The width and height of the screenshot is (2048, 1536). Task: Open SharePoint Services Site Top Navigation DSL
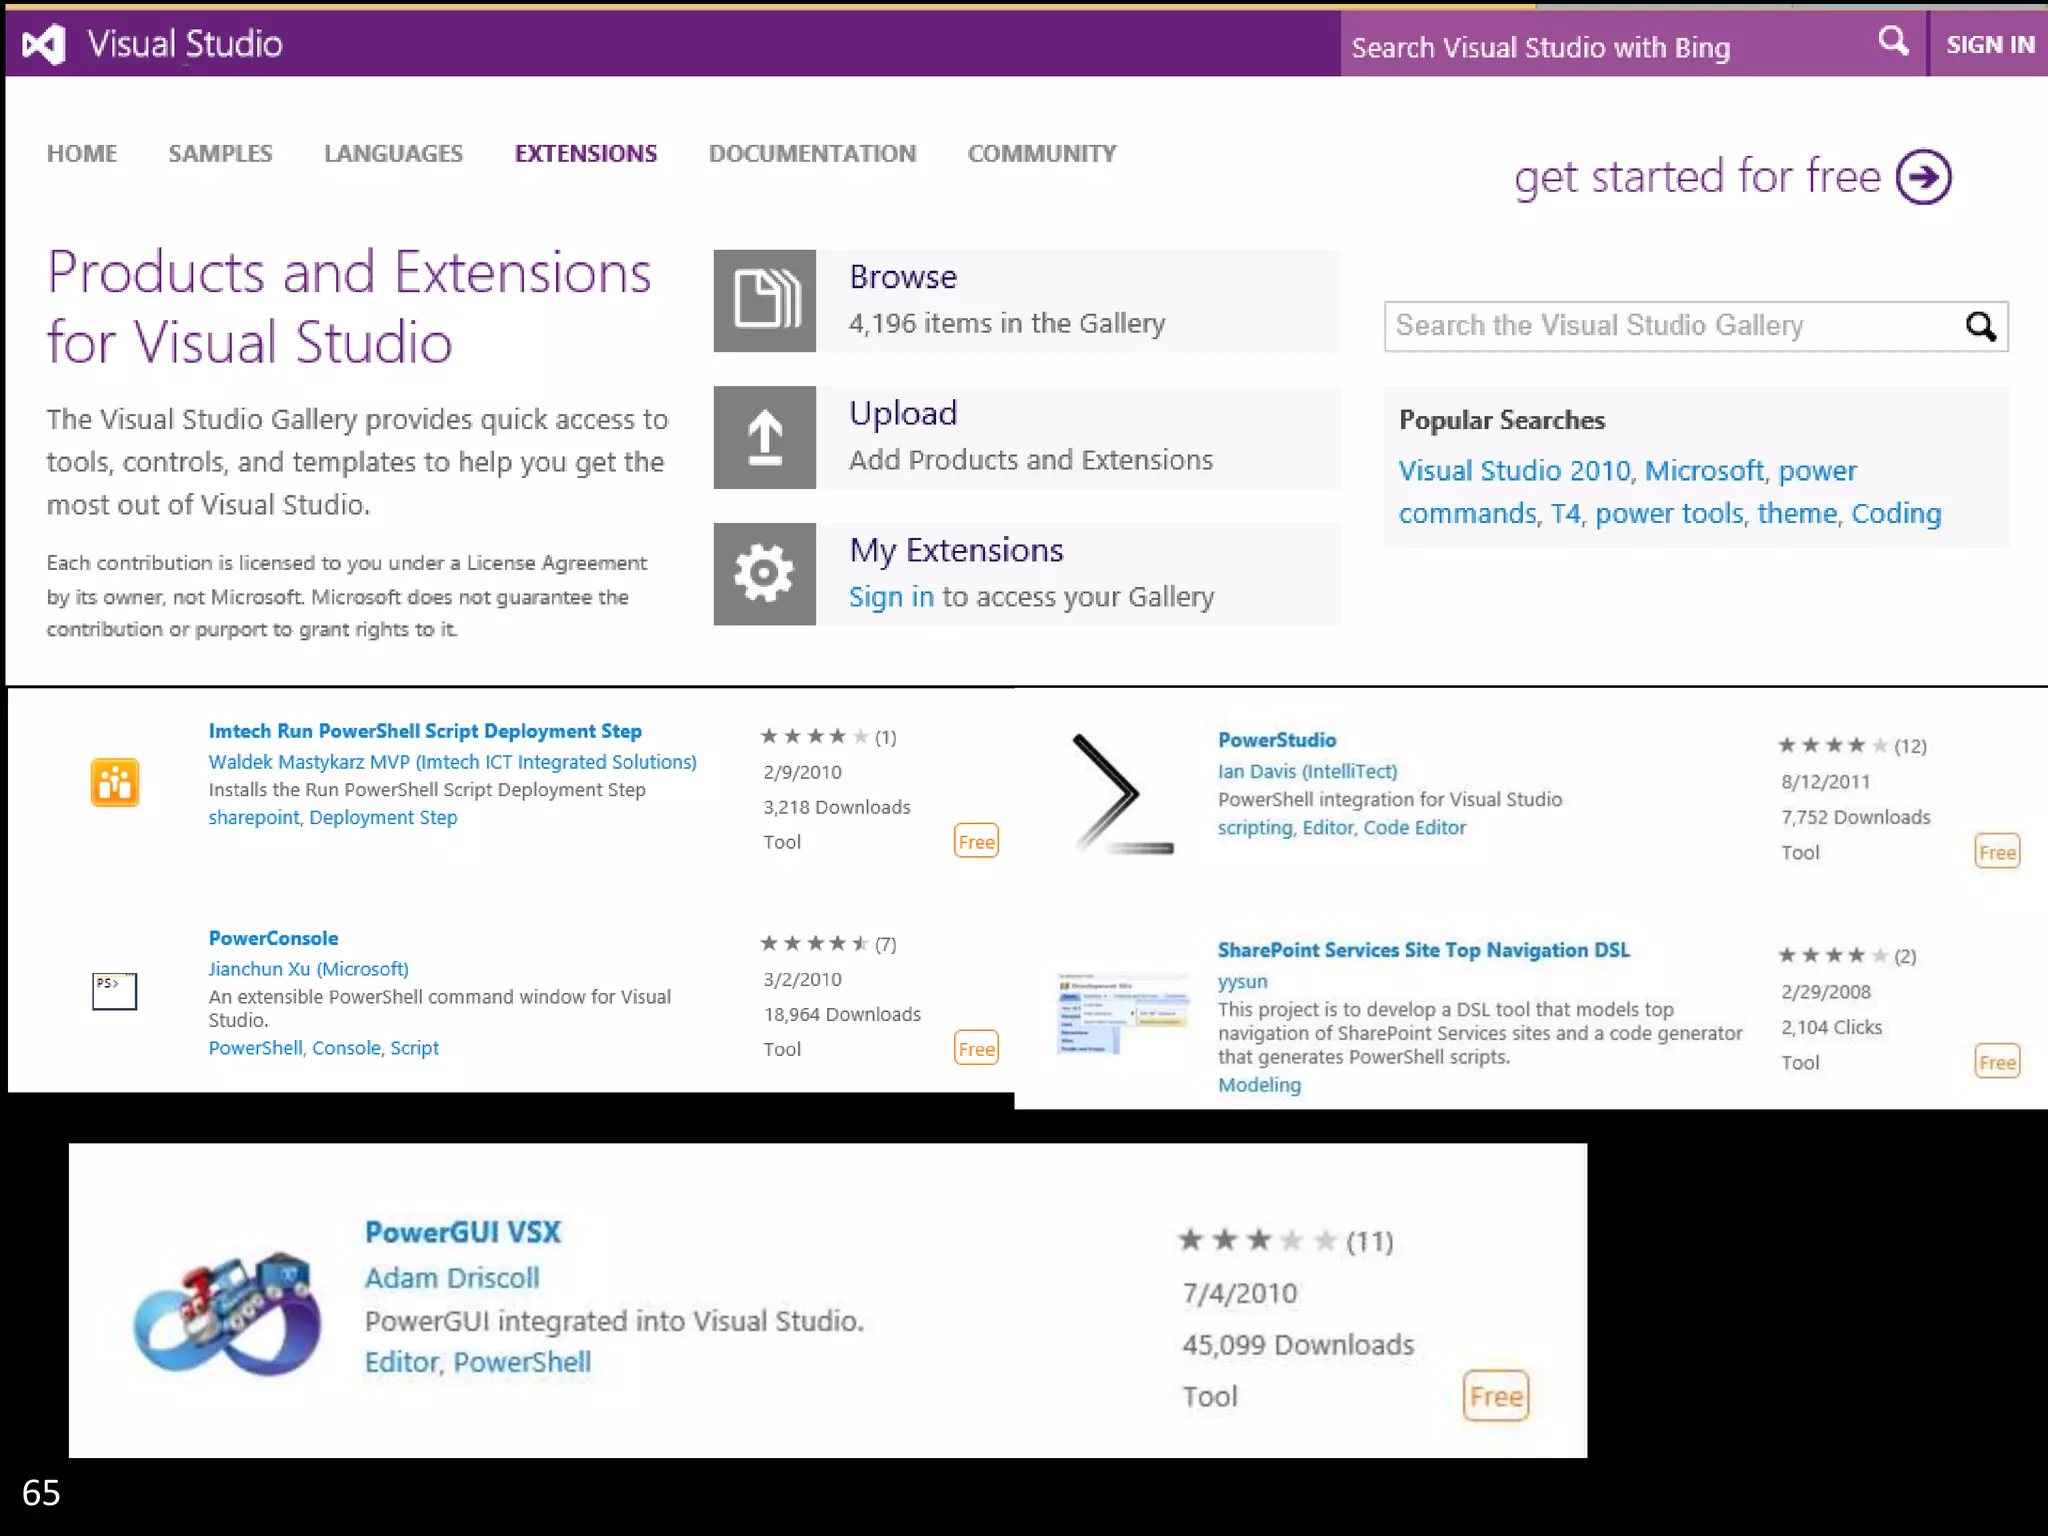[1423, 950]
